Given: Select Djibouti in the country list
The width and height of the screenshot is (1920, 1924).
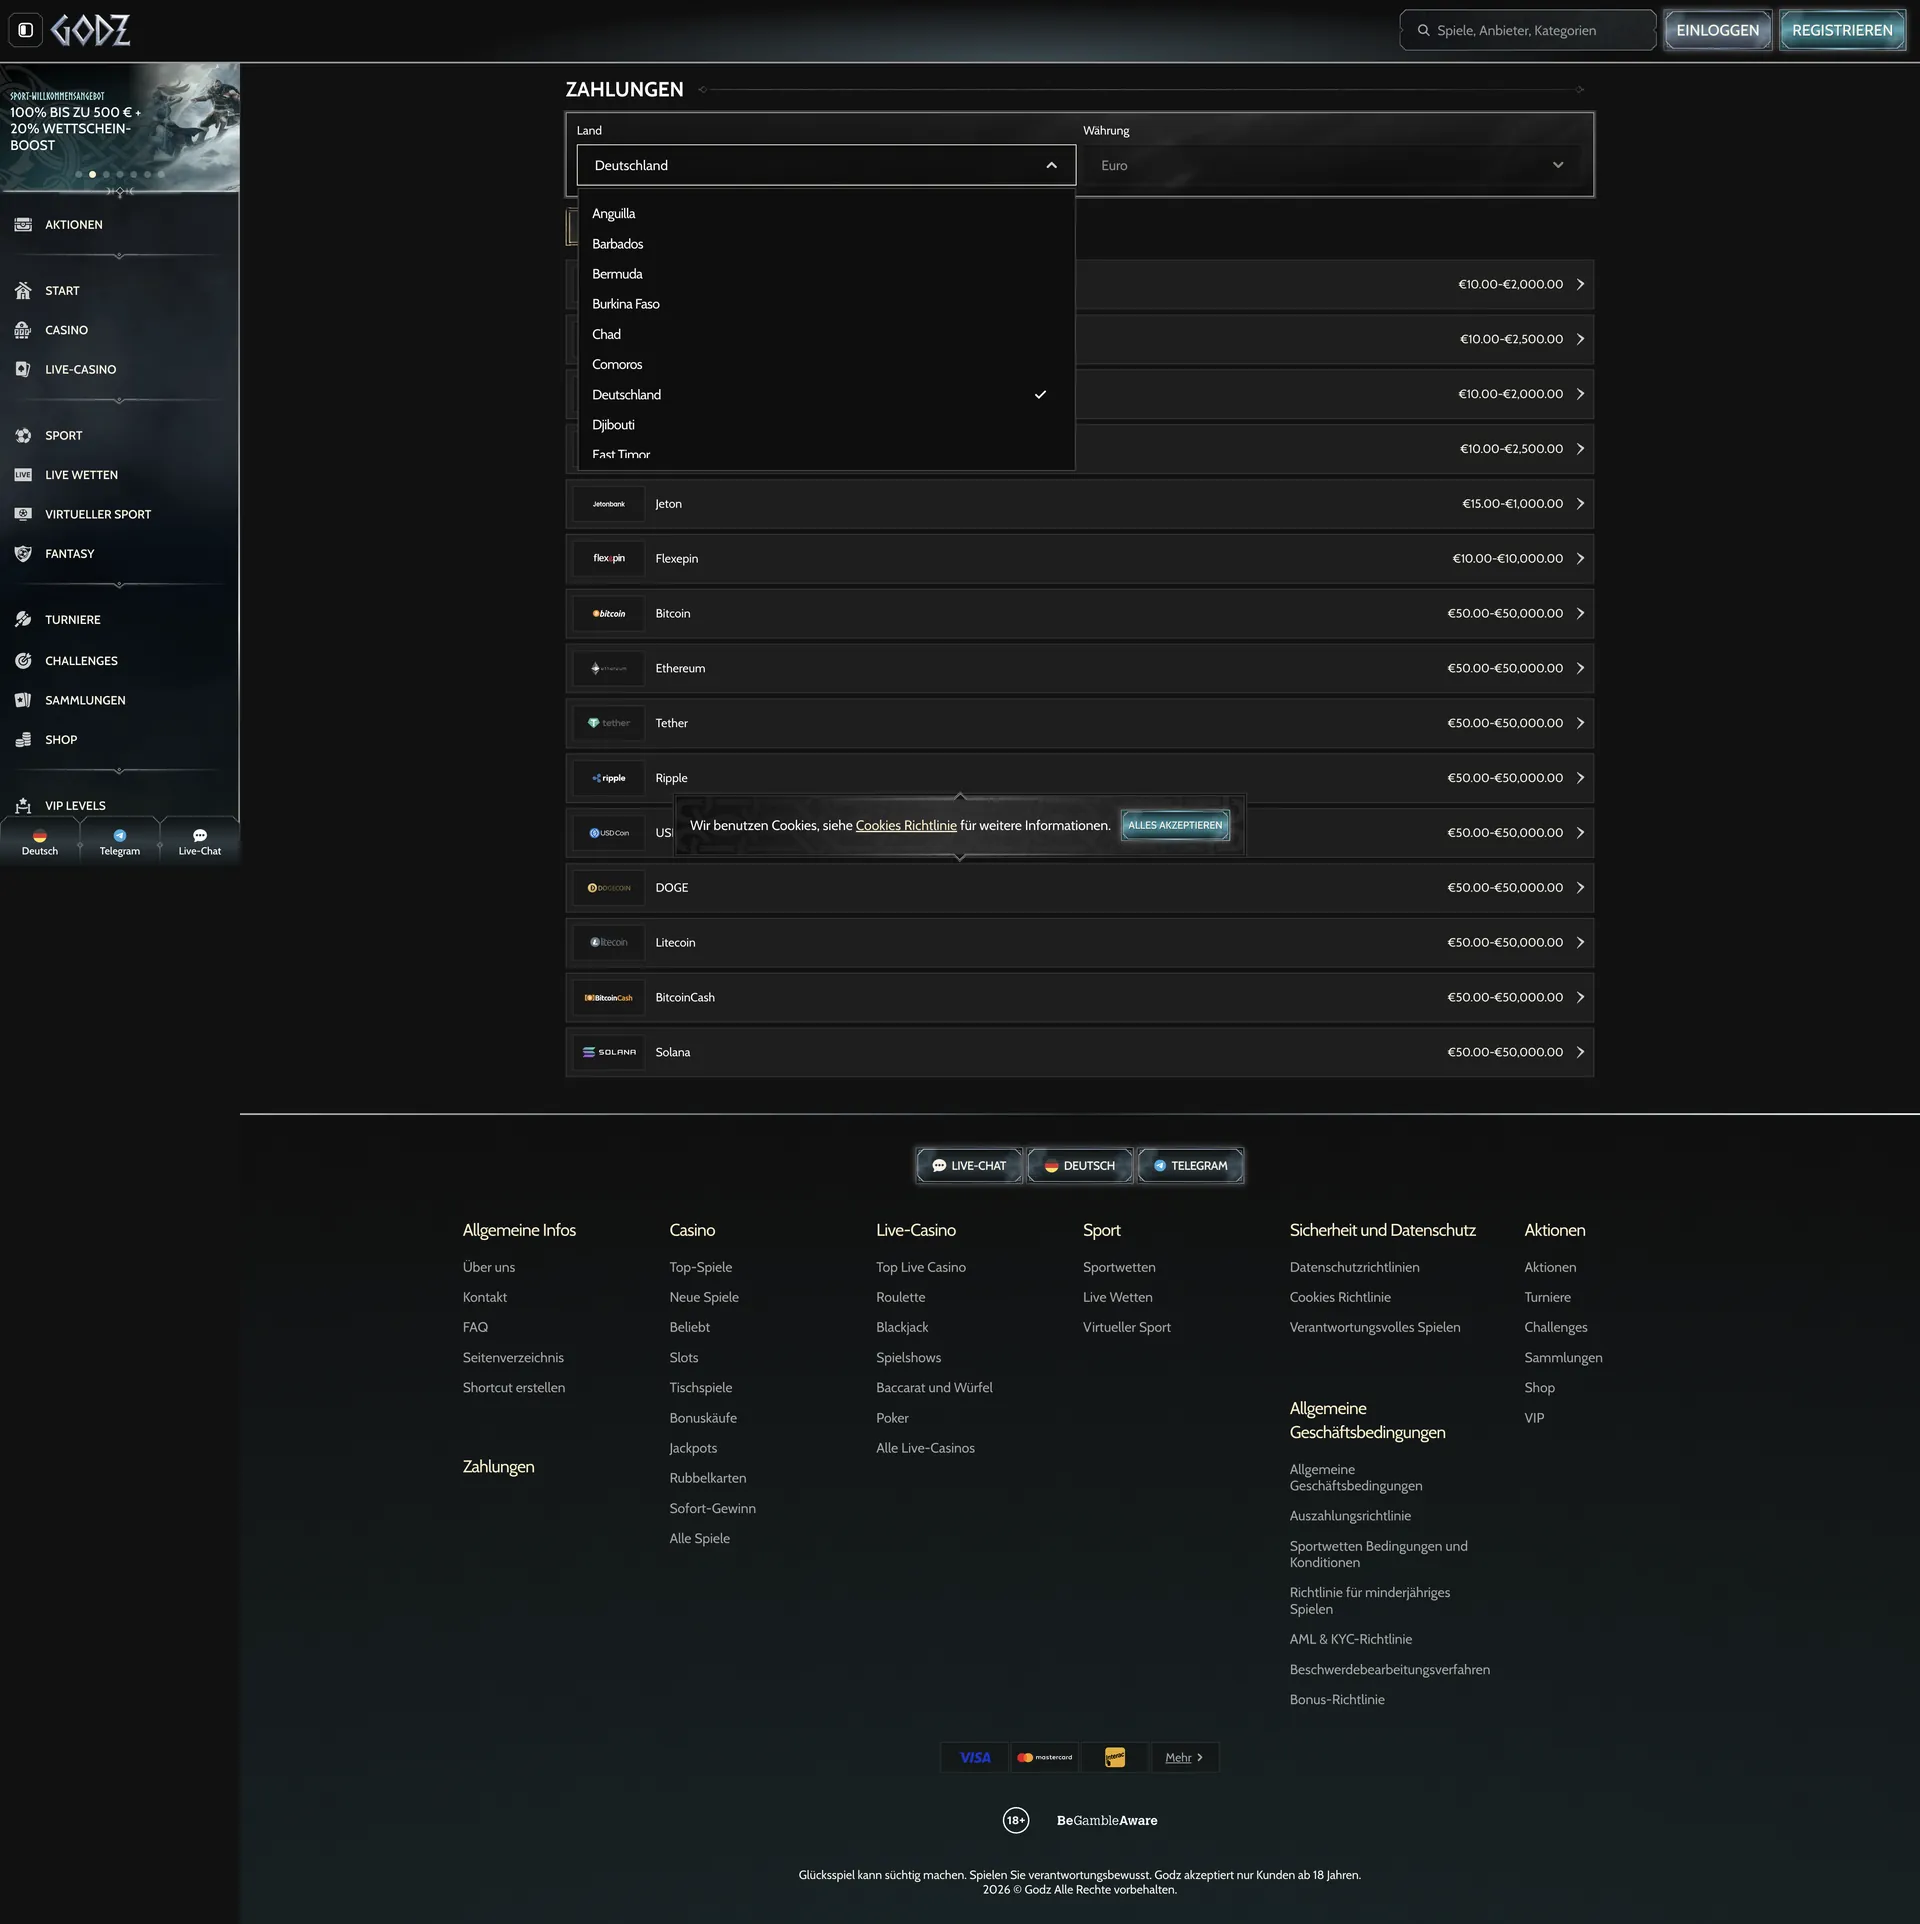Looking at the screenshot, I should [x=826, y=425].
